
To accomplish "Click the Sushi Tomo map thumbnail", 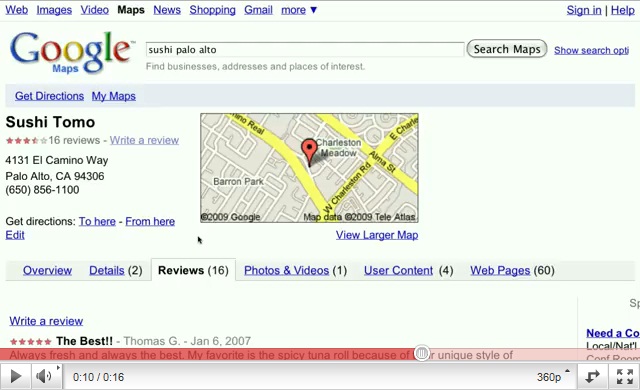I will click(309, 168).
